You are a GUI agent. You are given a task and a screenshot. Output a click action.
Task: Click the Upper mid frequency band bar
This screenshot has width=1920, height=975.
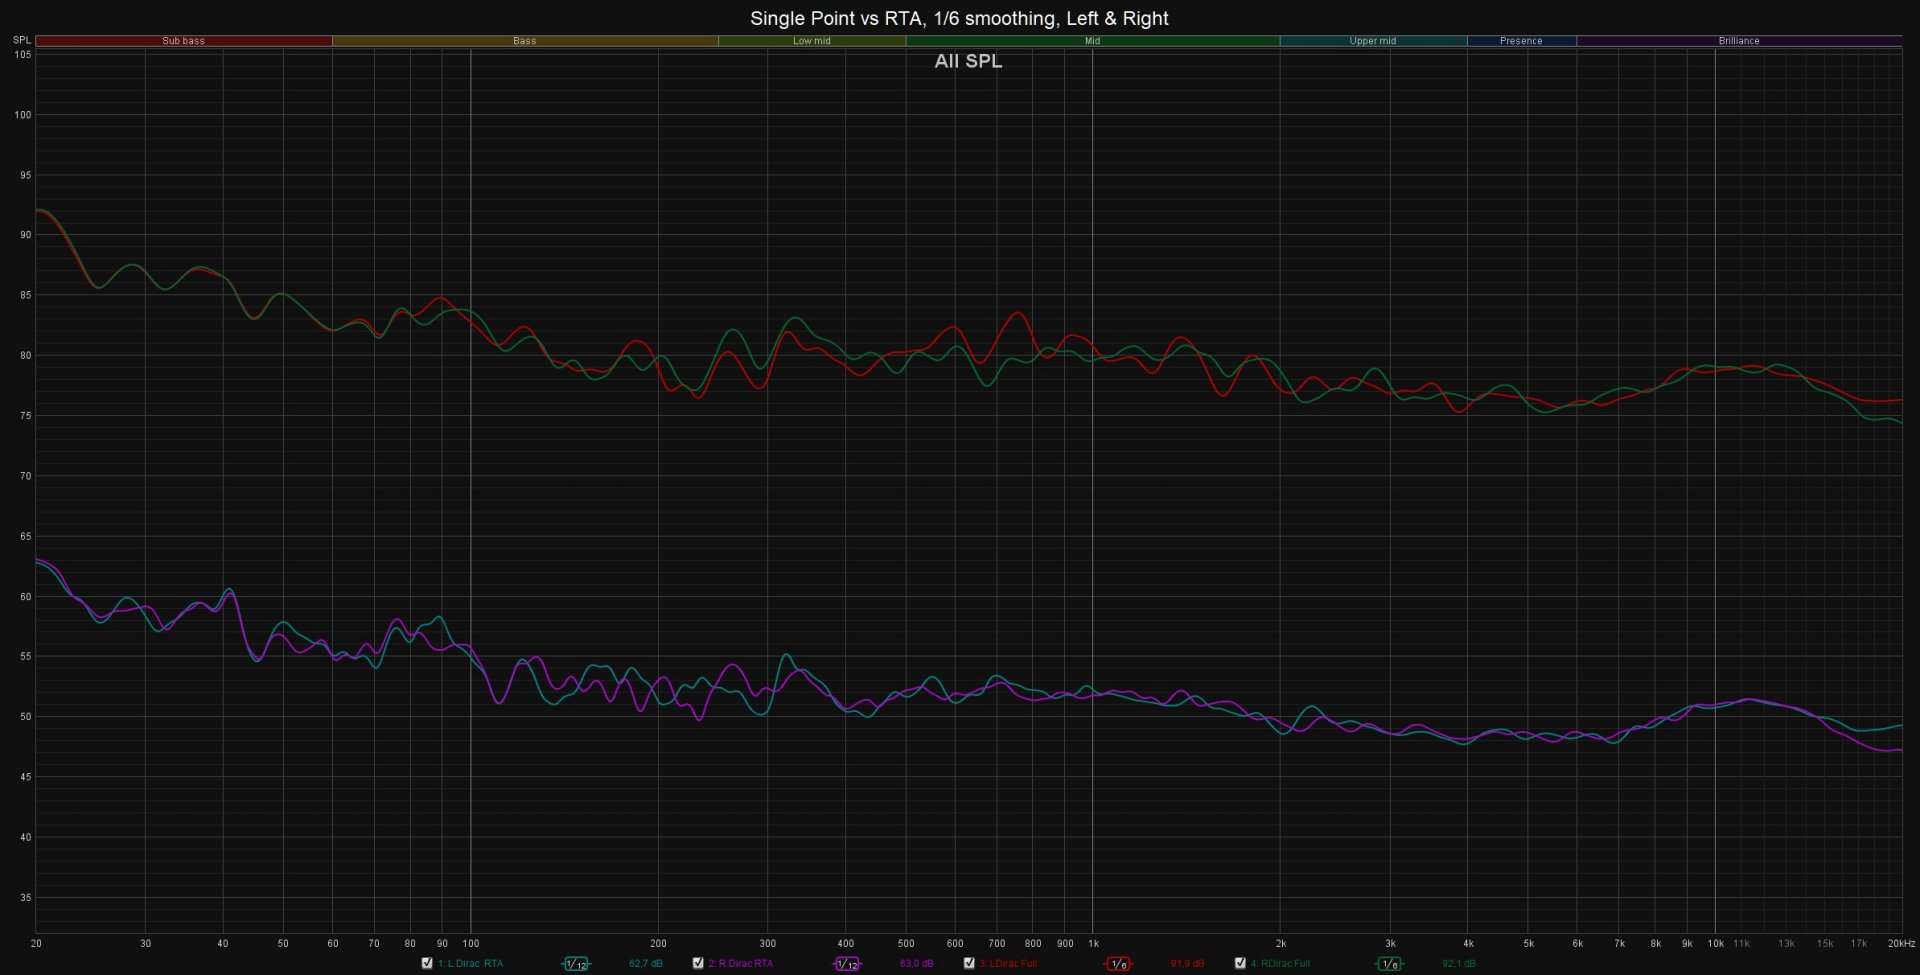[x=1373, y=41]
